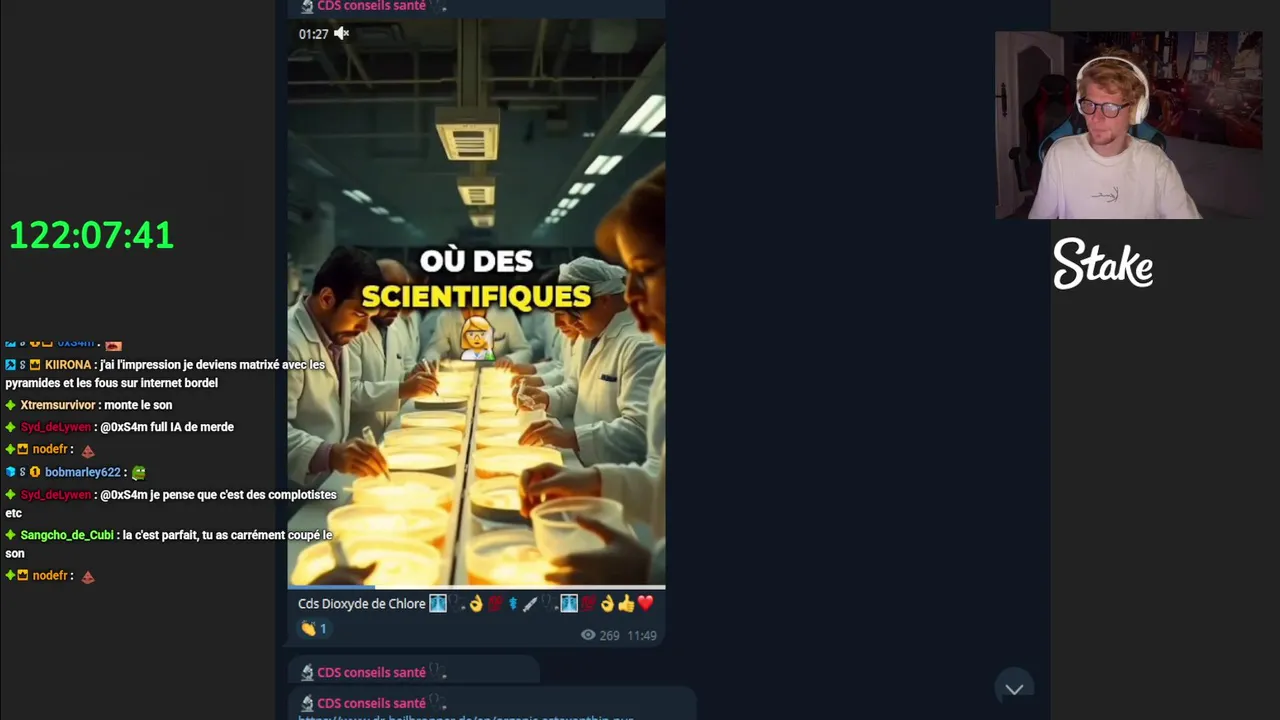Click the microscope icon before the last CDS conseils santé
This screenshot has width=1280, height=720.
tap(307, 703)
